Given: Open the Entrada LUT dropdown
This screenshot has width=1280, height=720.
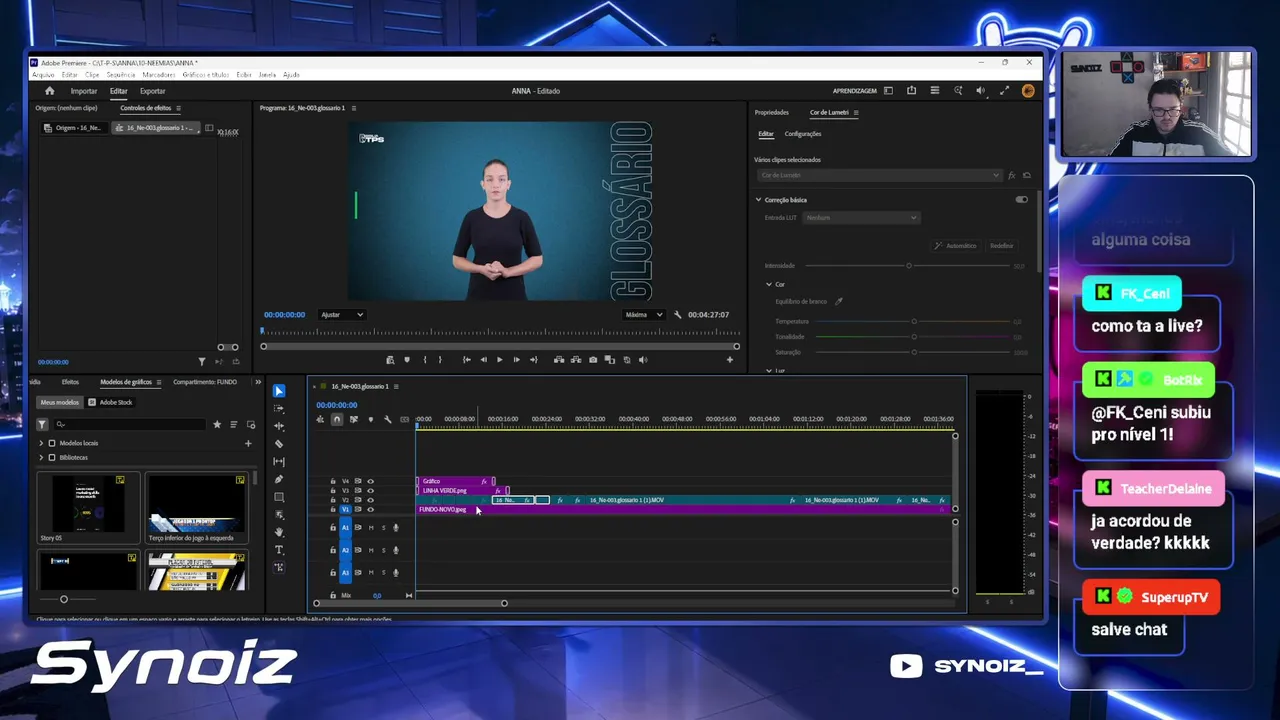Looking at the screenshot, I should click(861, 218).
